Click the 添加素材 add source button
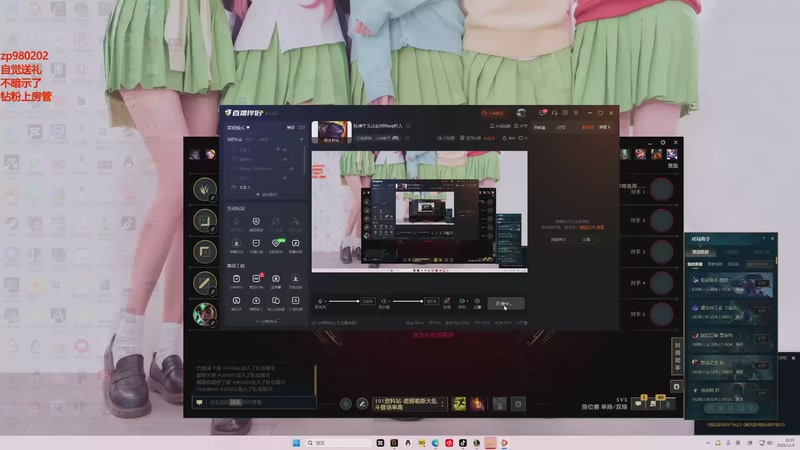 [266, 194]
